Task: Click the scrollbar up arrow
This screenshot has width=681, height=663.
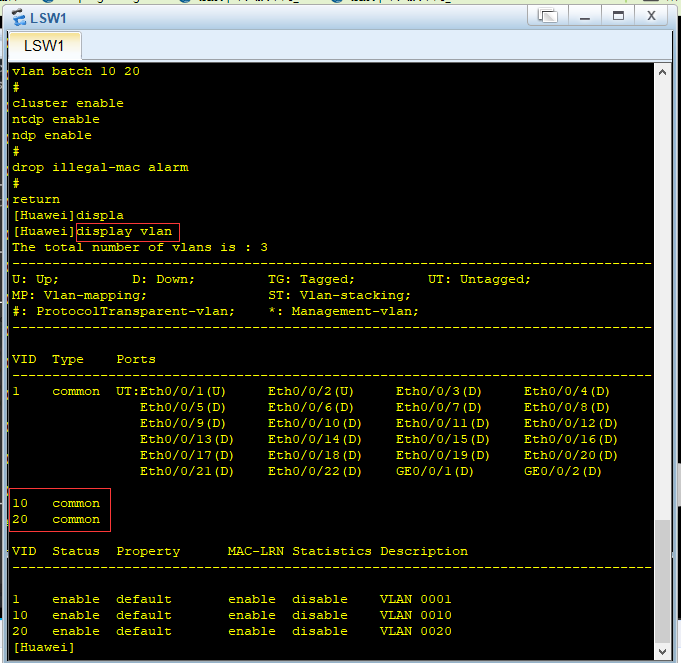Action: tap(662, 72)
